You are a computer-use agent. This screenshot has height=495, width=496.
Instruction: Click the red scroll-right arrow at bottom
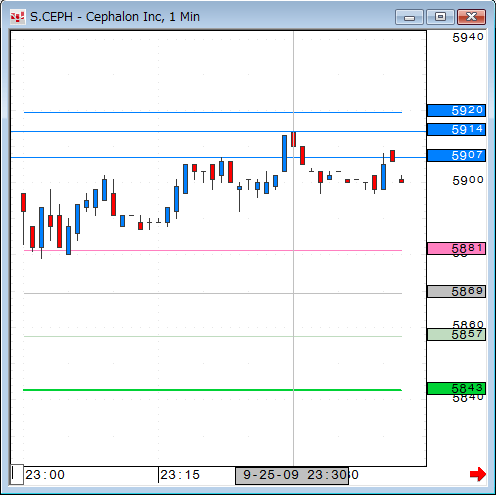[x=478, y=474]
